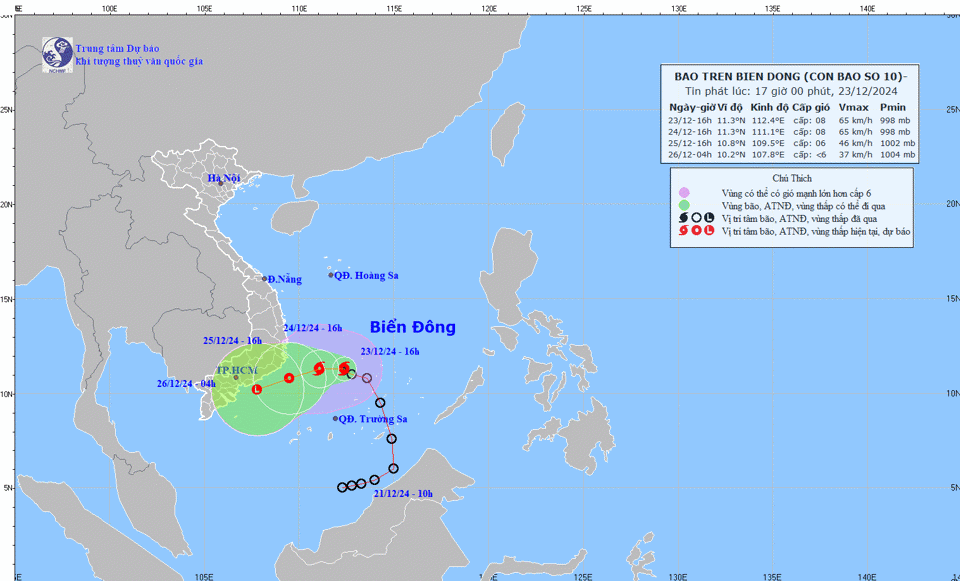The image size is (960, 581).
Task: Click the '107.8°E' longitude value
Action: [767, 155]
